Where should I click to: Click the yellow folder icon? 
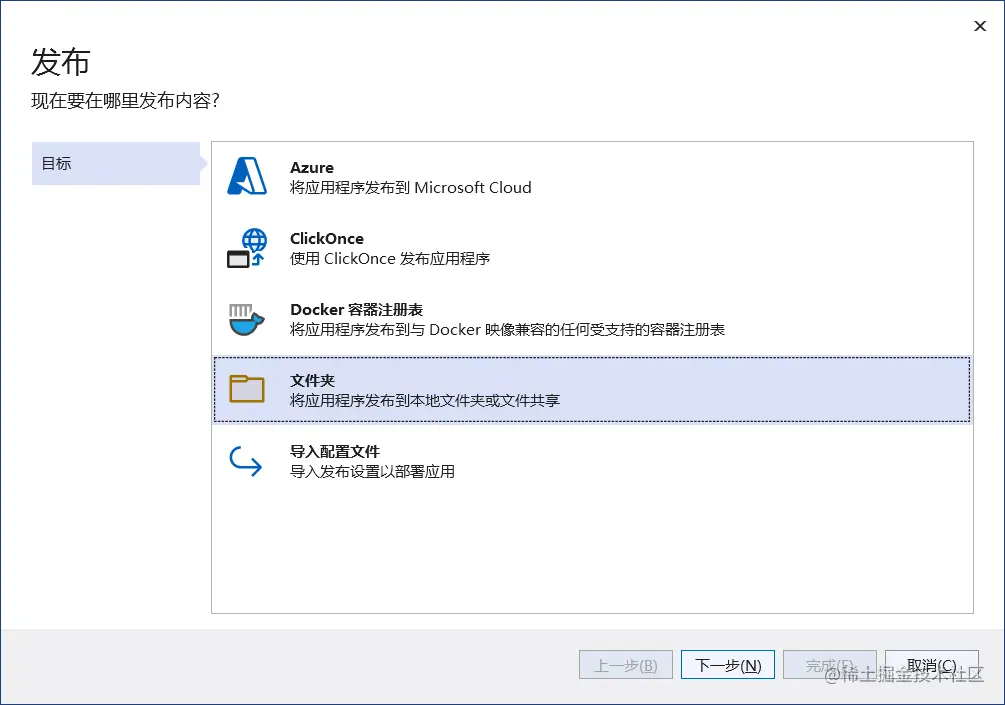pyautogui.click(x=247, y=389)
